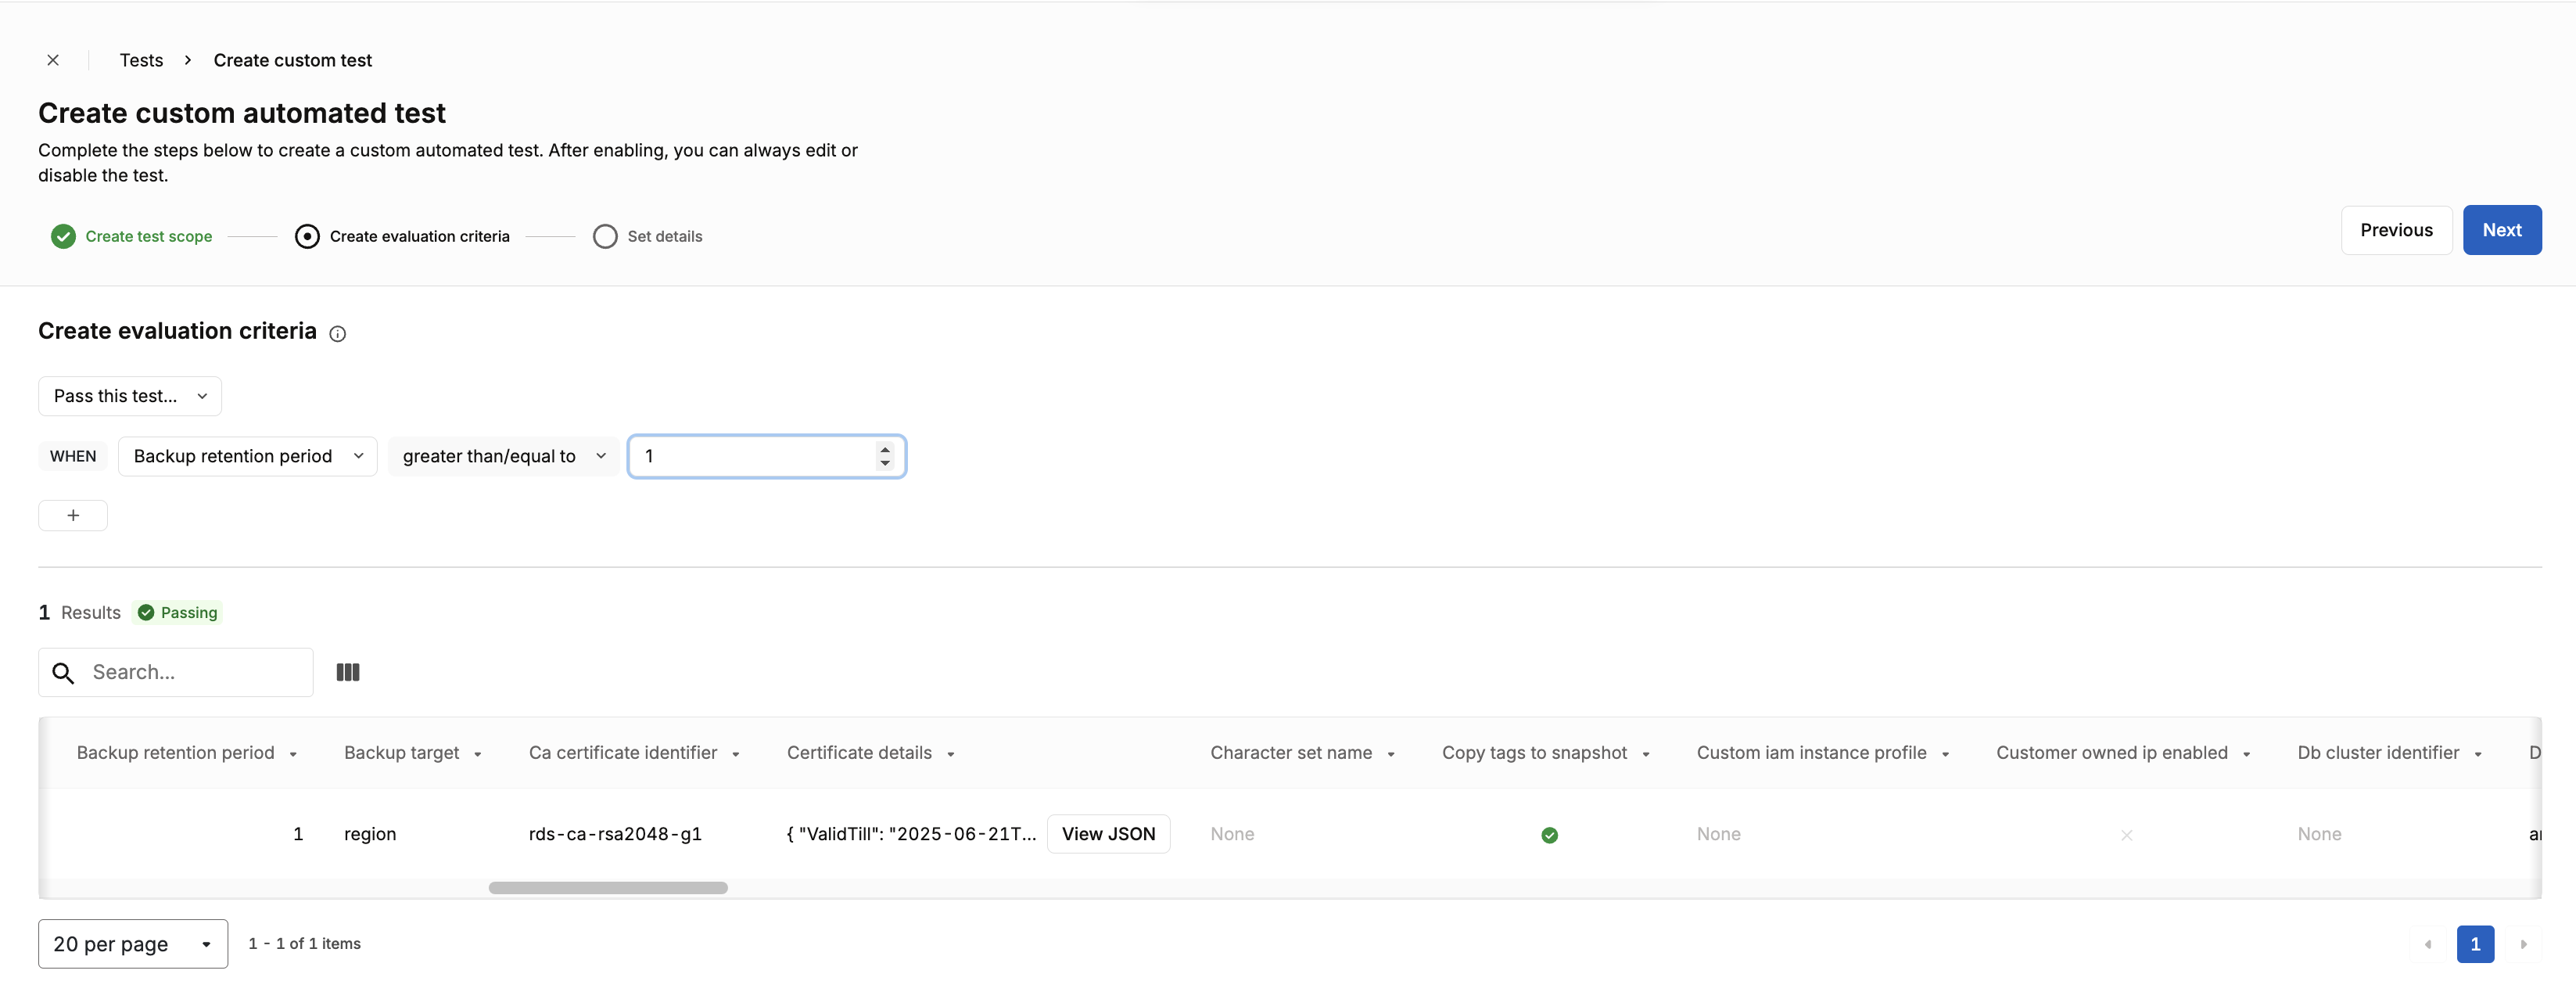Click the completed Create test scope step

131,236
